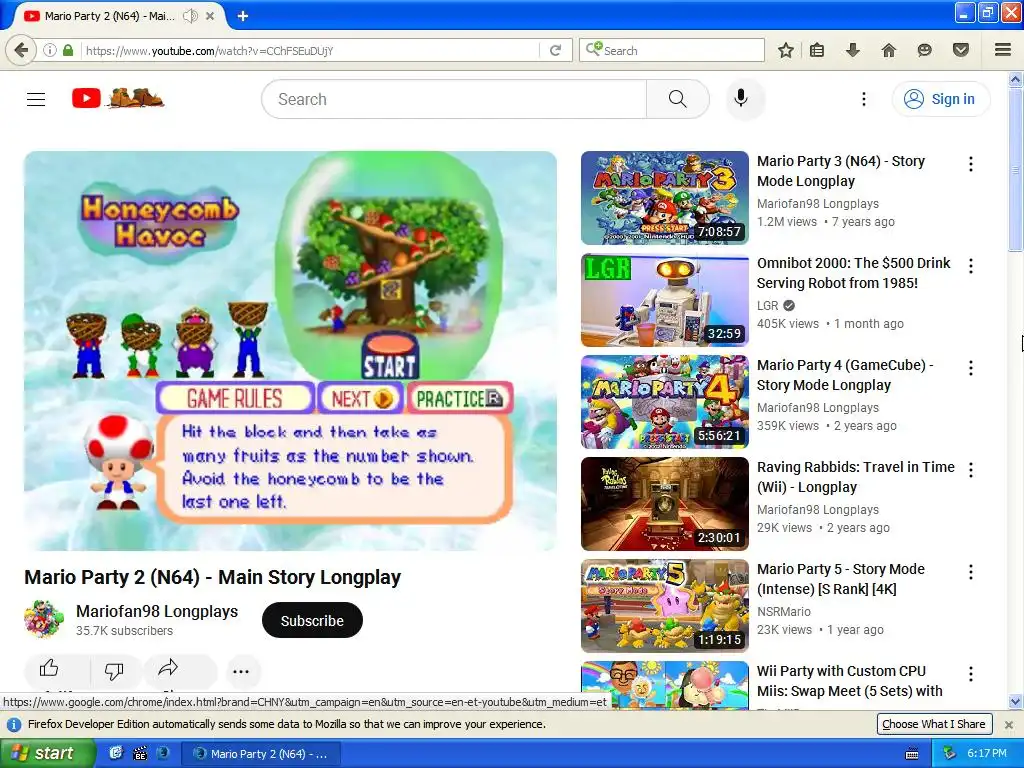Screen dimensions: 1024x768
Task: Click Sign in button
Action: click(x=940, y=99)
